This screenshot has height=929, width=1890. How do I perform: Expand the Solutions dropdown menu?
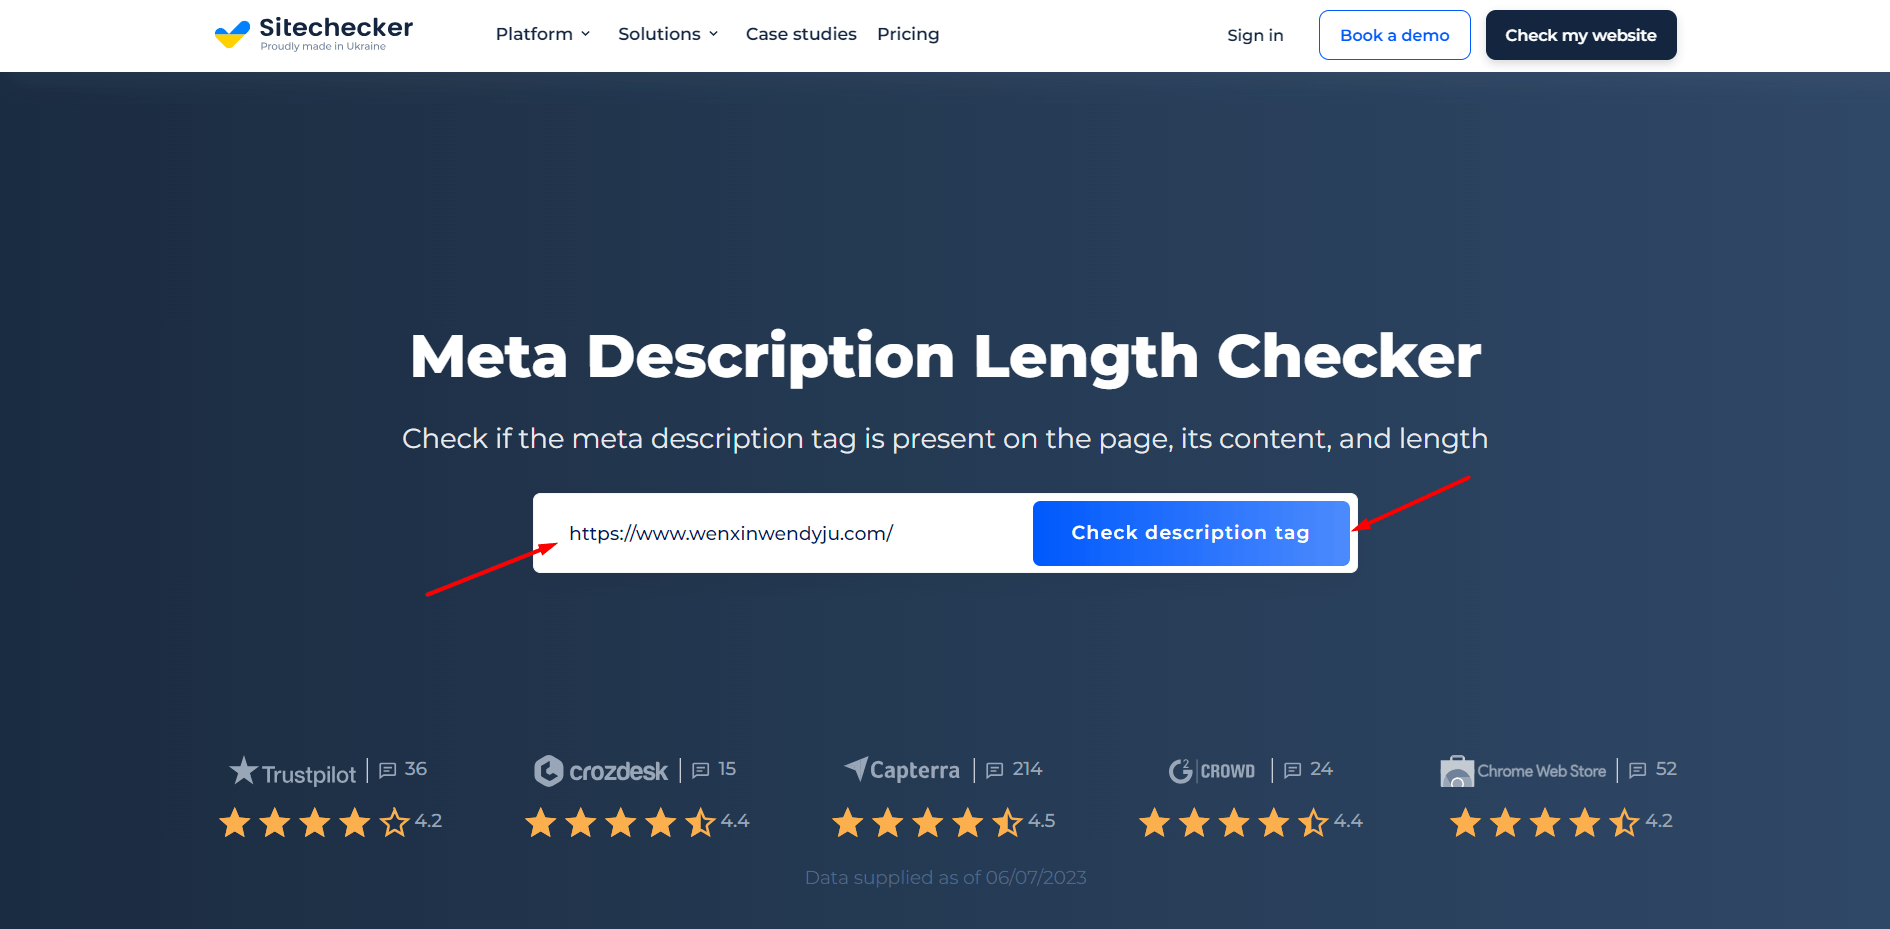click(668, 34)
